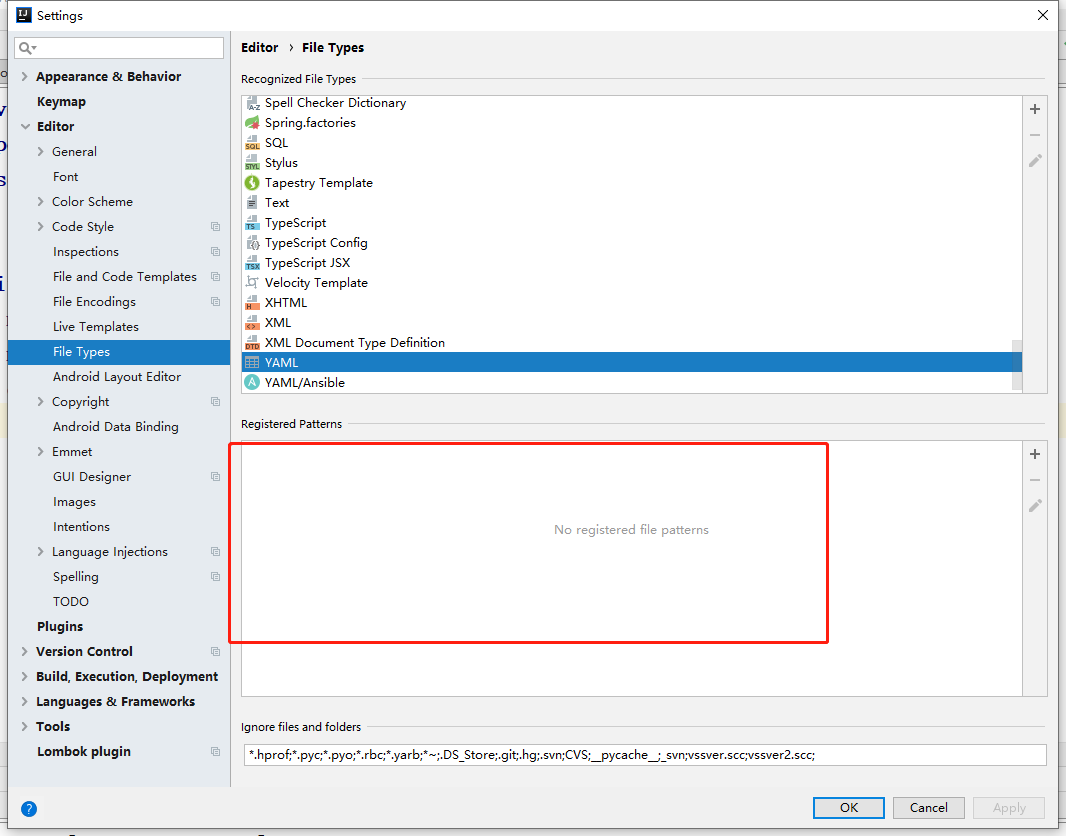Open the Keymap settings page
Screen dimensions: 1066x836
[61, 102]
